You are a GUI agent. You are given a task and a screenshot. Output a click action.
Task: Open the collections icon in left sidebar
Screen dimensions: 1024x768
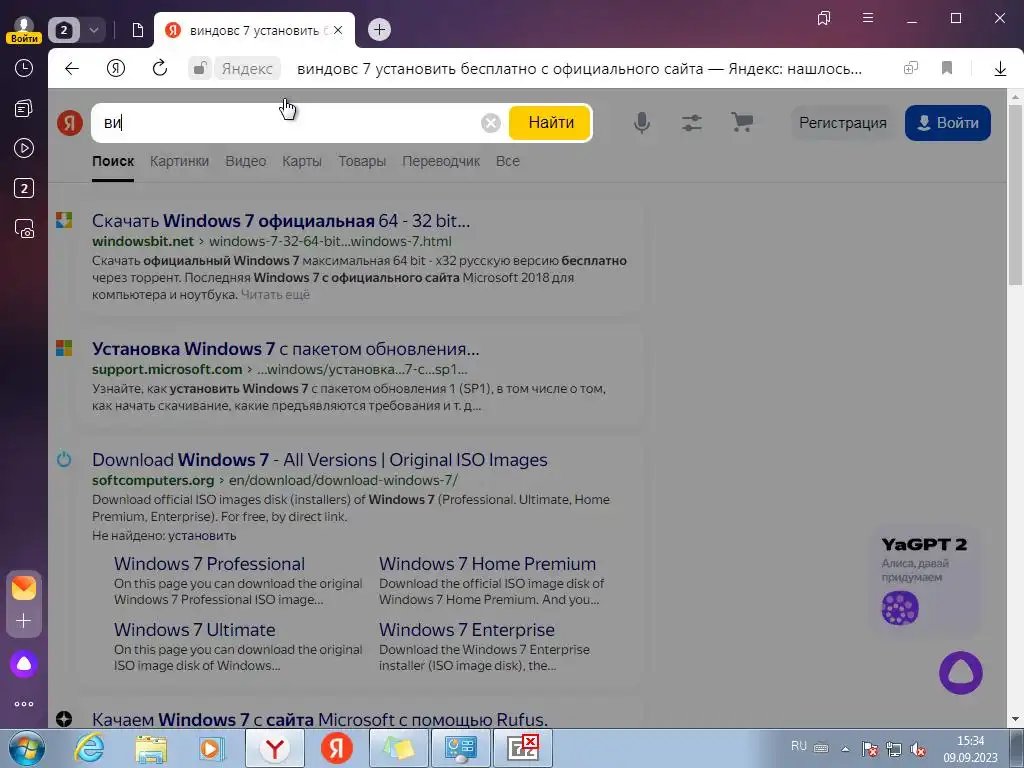pyautogui.click(x=24, y=108)
